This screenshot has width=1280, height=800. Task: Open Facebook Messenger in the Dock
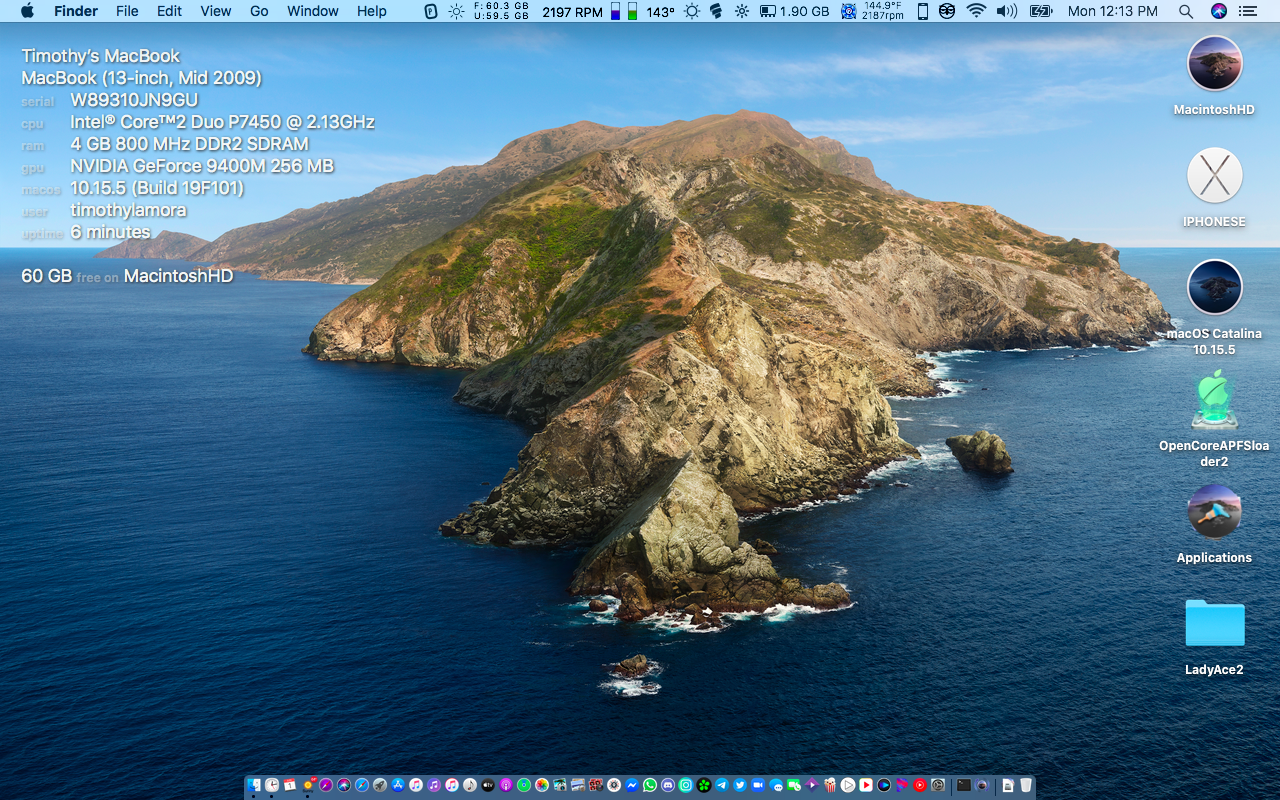click(632, 785)
